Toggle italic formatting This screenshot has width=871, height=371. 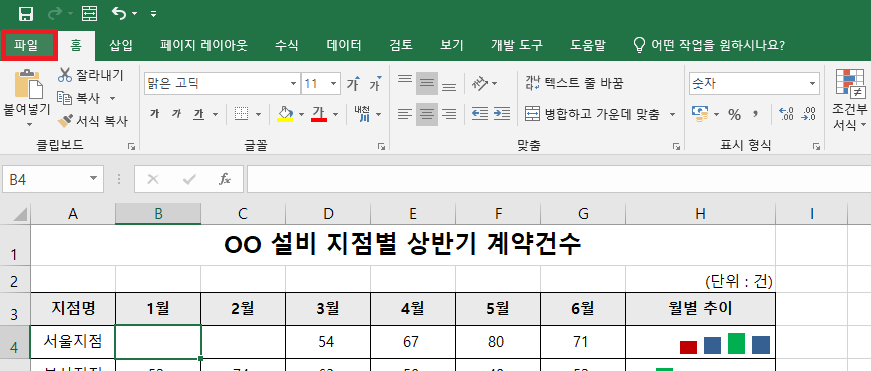coord(177,114)
